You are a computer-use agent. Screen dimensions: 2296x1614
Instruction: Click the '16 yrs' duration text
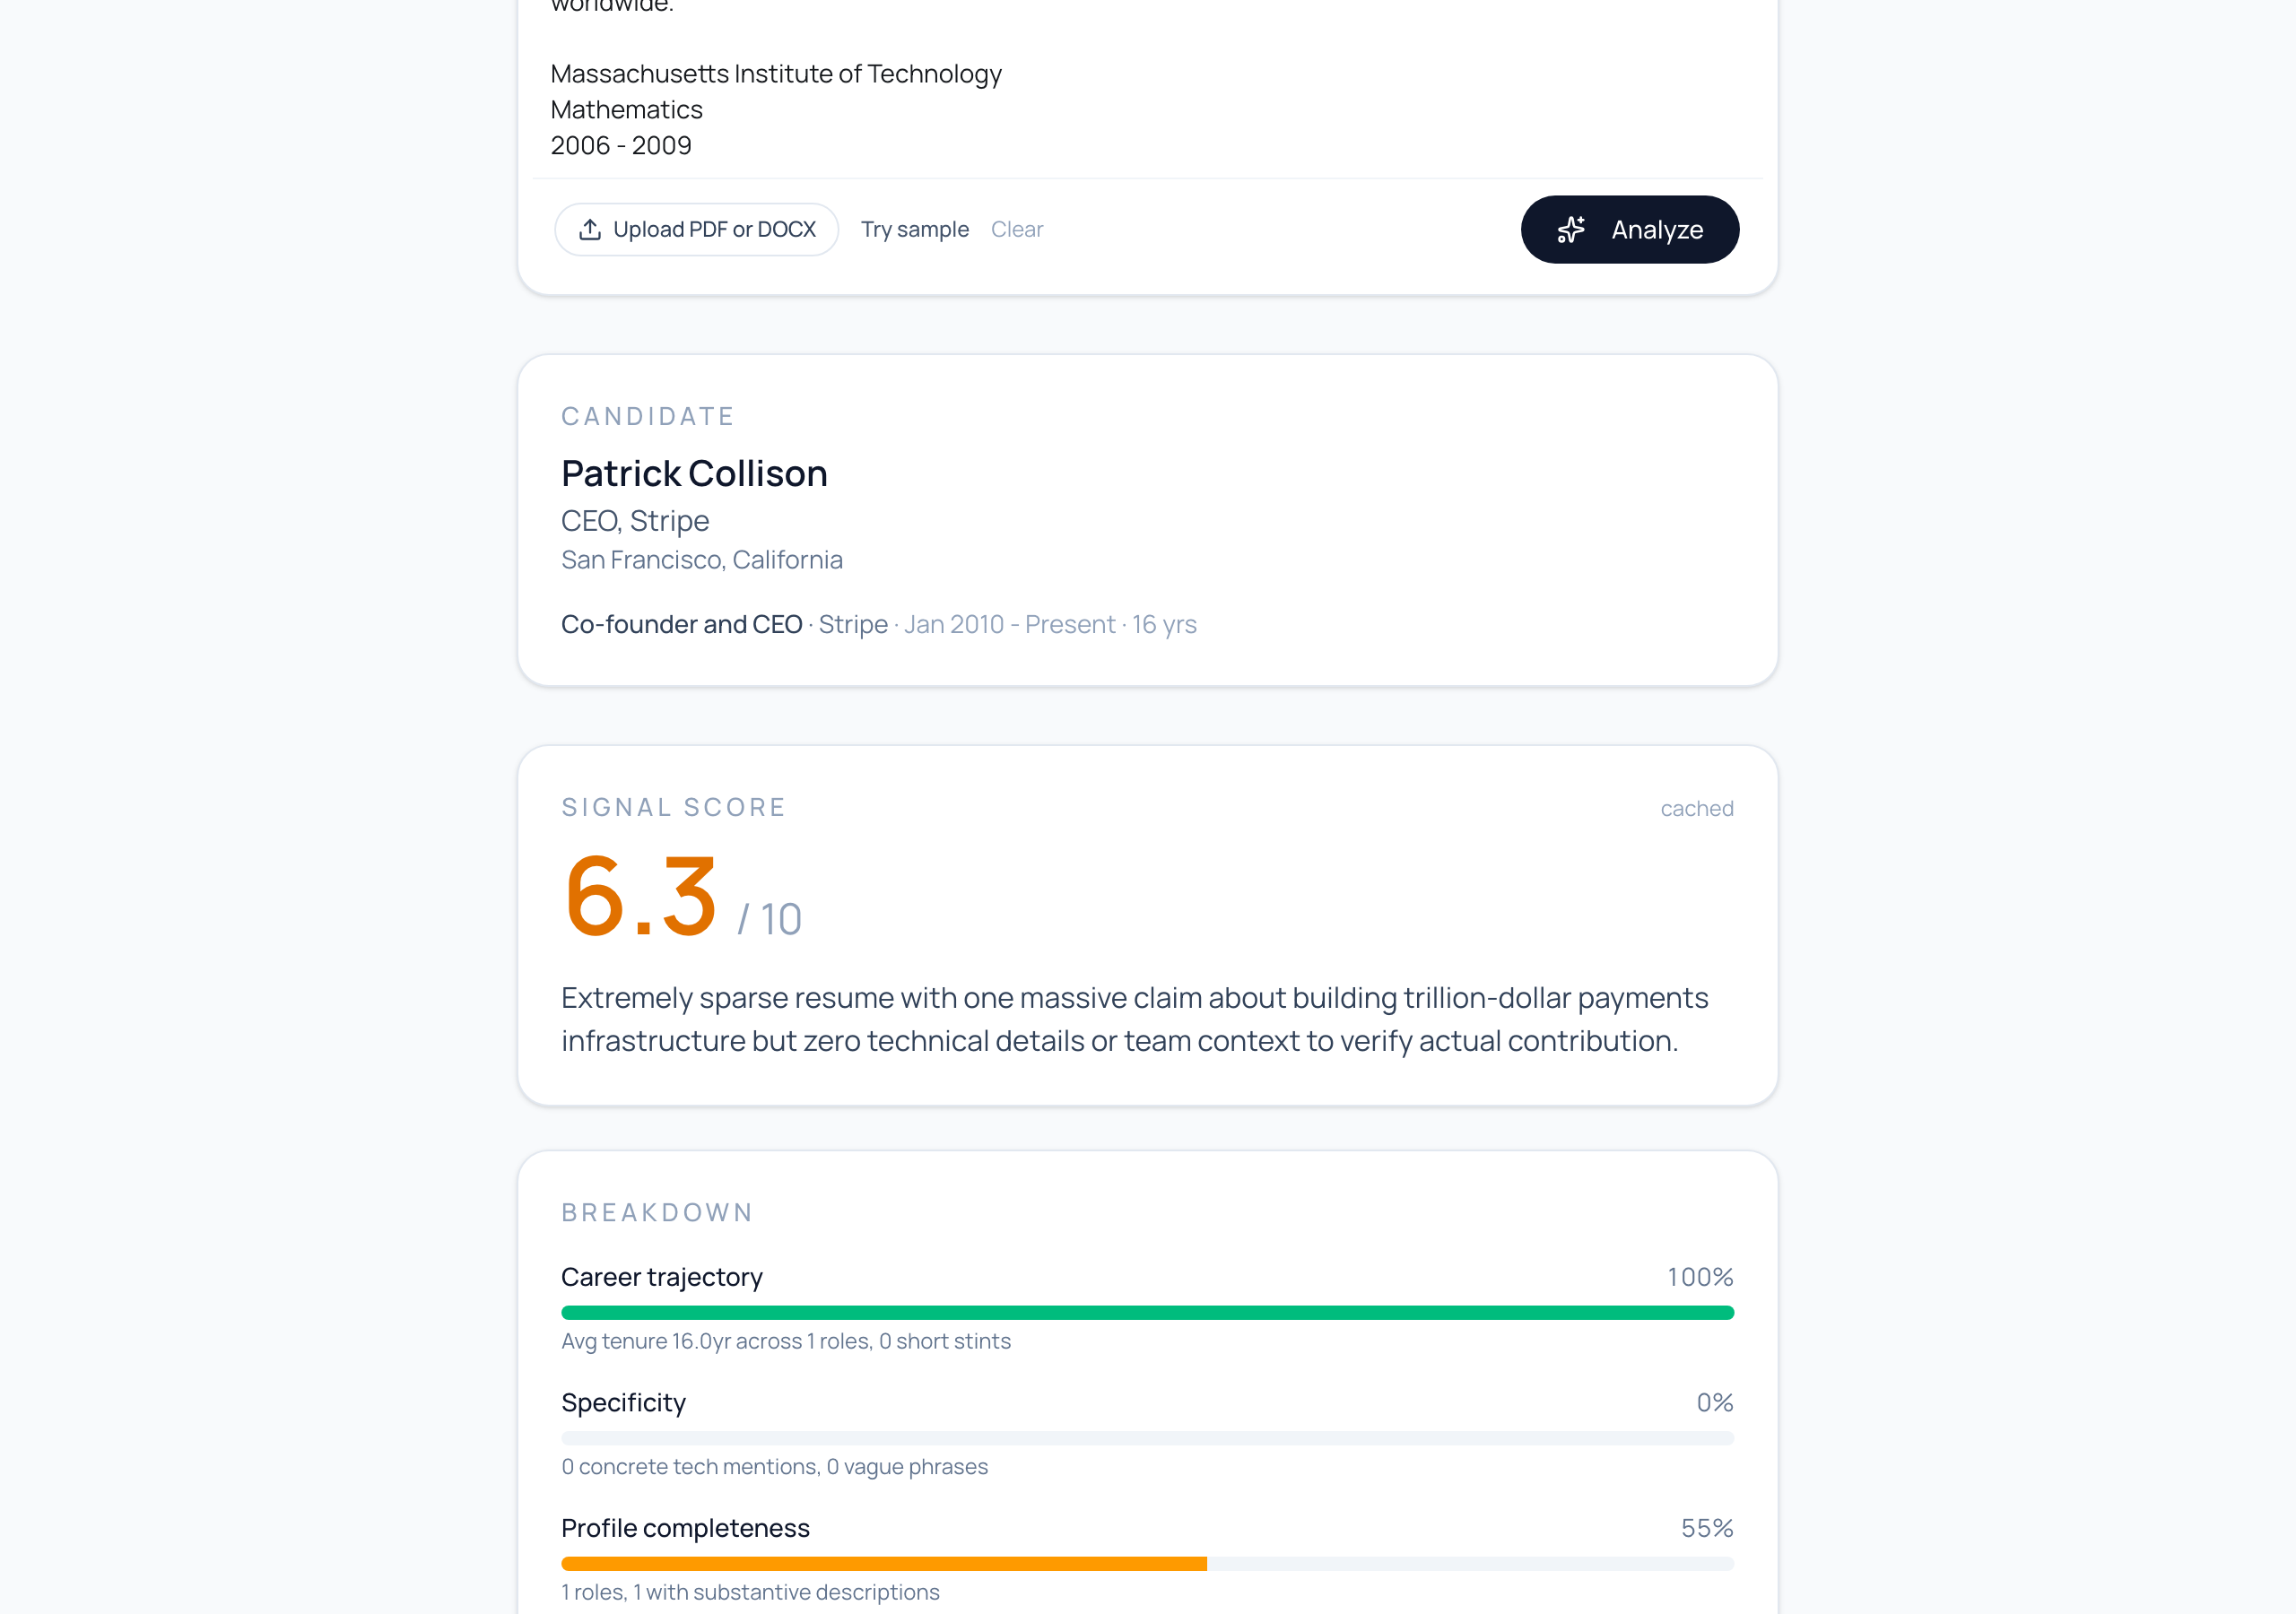[1164, 624]
